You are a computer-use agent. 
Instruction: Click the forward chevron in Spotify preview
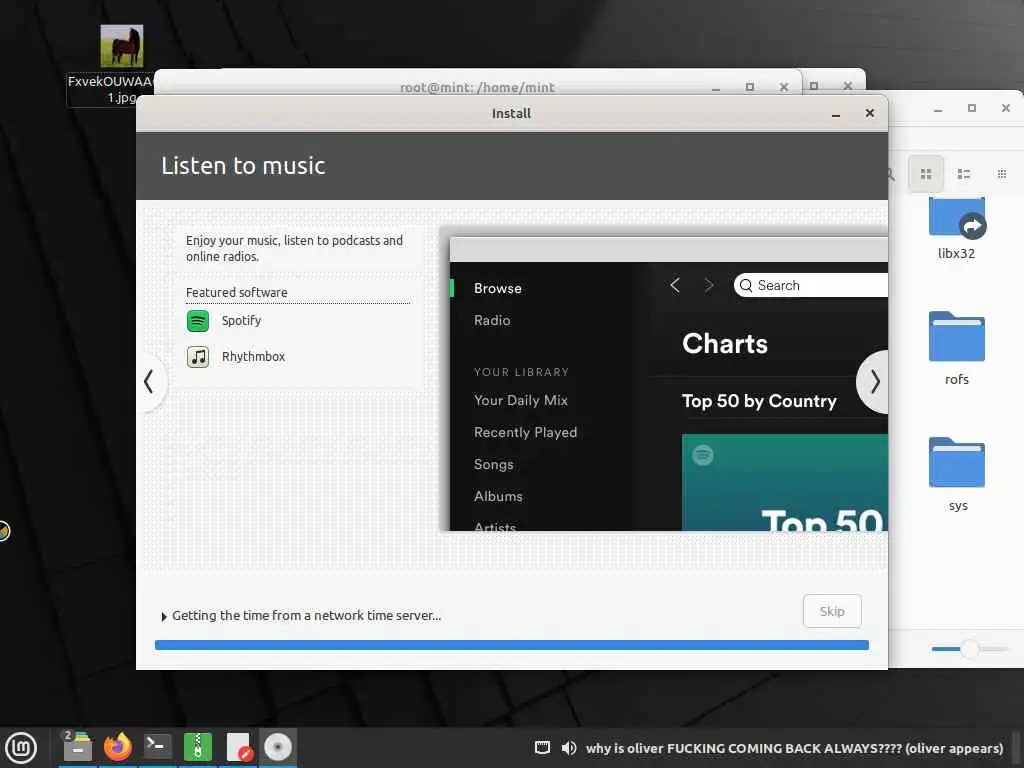(x=709, y=285)
